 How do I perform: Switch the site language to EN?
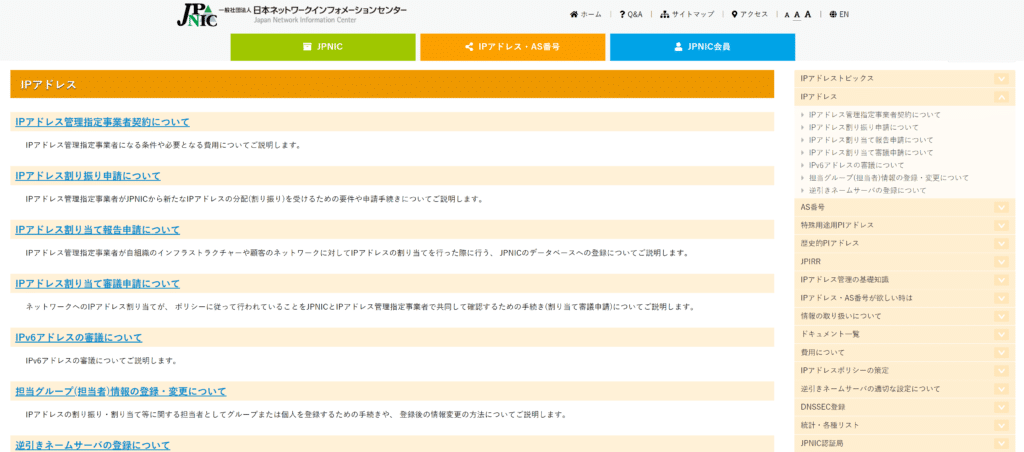pyautogui.click(x=839, y=14)
